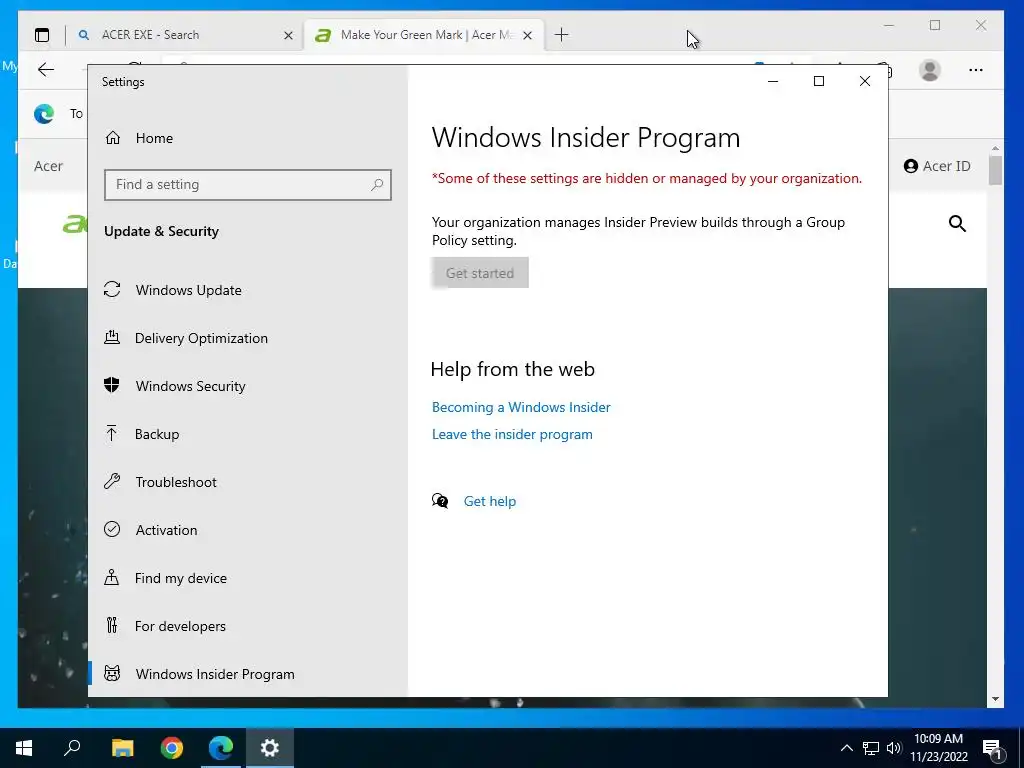Open File Explorer from taskbar

(x=122, y=748)
